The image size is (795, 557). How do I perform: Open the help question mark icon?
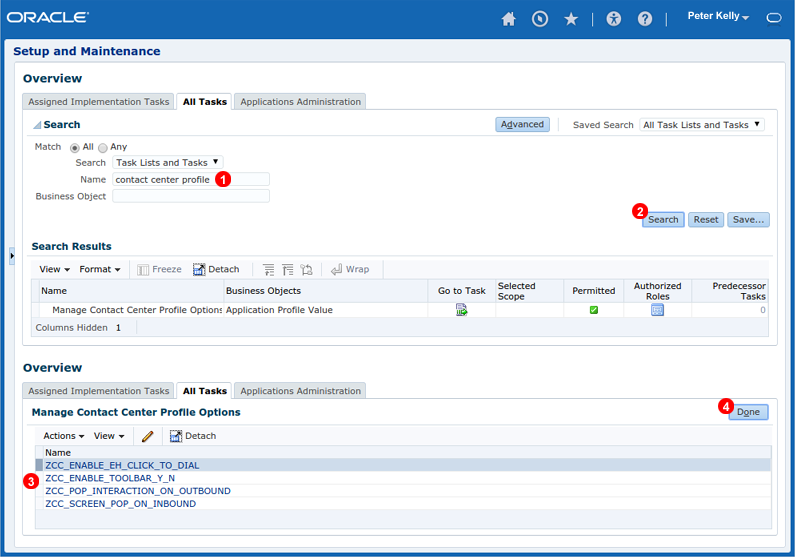click(645, 19)
